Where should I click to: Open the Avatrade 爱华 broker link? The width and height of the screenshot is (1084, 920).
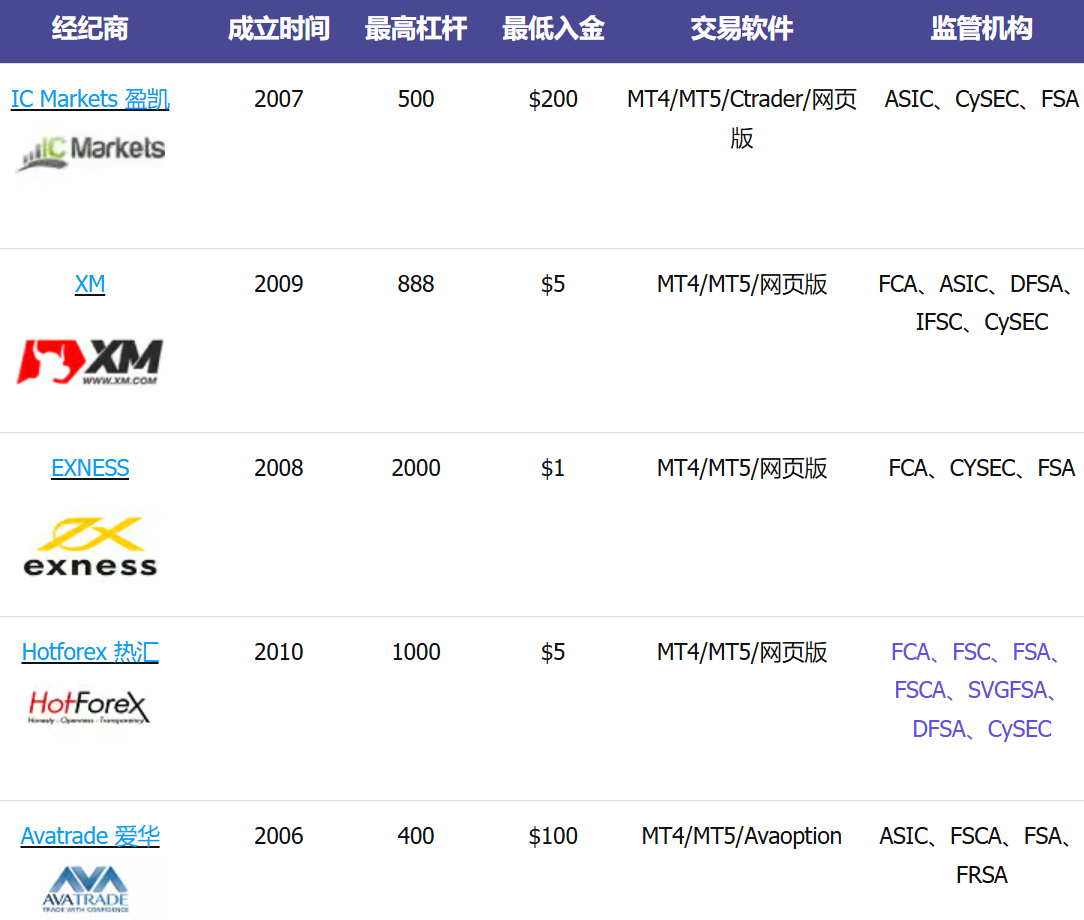[x=90, y=836]
